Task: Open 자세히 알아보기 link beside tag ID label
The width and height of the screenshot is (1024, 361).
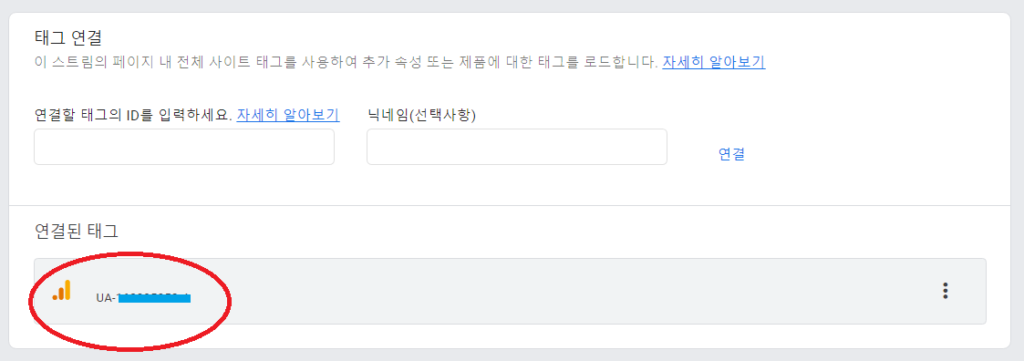Action: [x=288, y=116]
